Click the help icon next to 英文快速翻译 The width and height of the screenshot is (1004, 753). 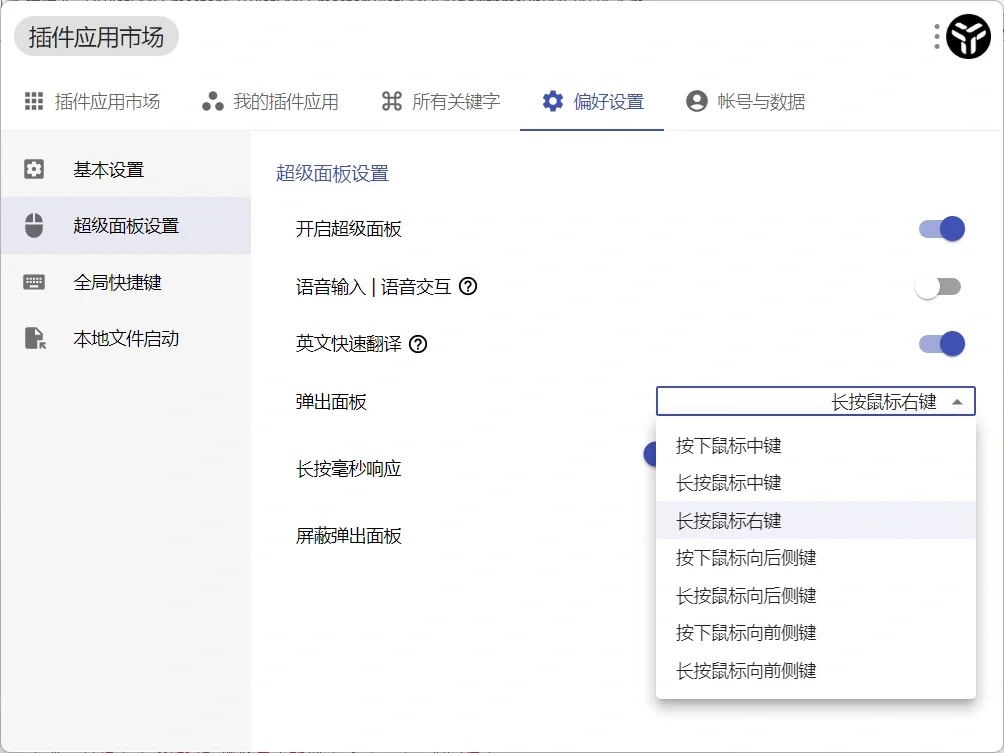[x=417, y=344]
